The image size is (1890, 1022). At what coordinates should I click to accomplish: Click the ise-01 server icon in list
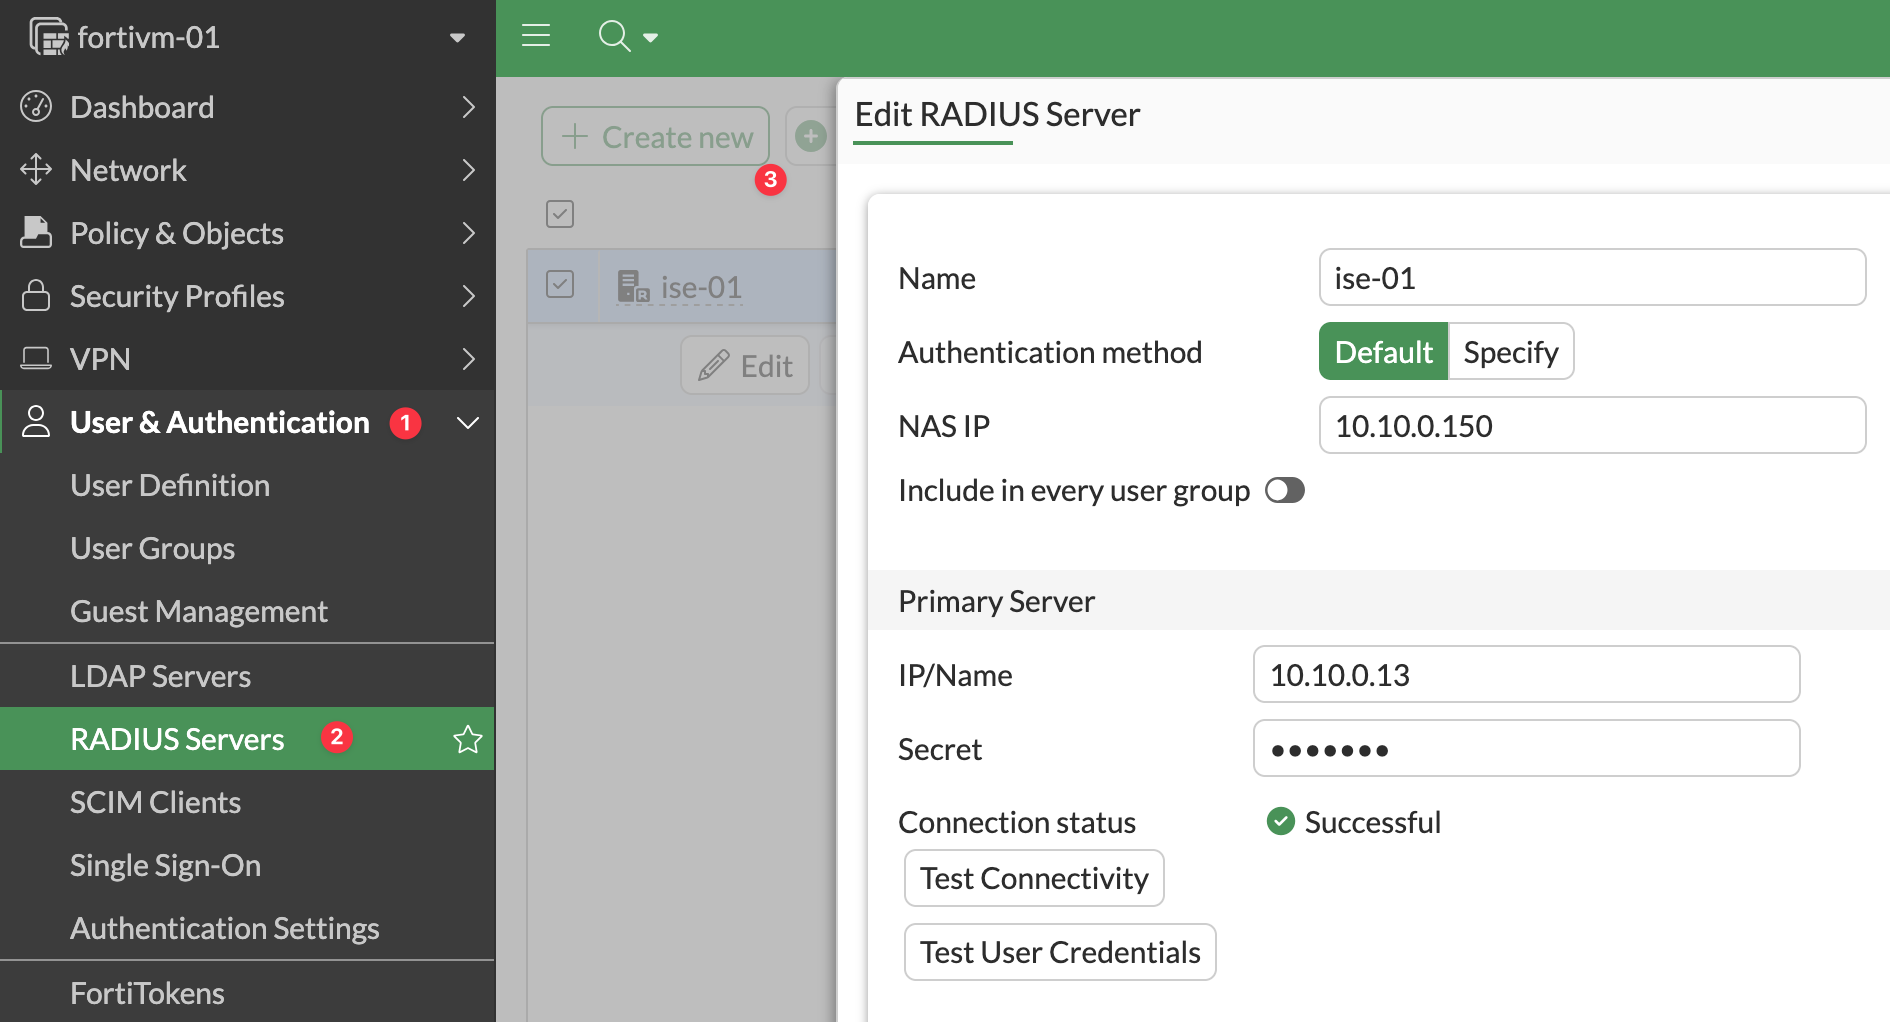633,287
